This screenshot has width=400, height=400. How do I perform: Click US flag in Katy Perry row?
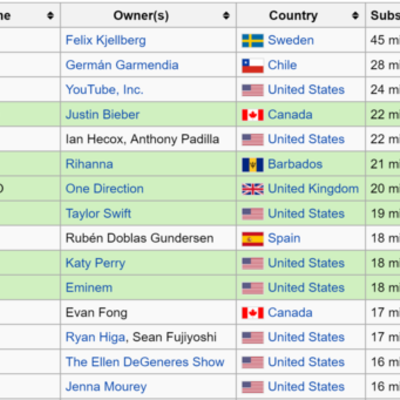click(x=253, y=263)
